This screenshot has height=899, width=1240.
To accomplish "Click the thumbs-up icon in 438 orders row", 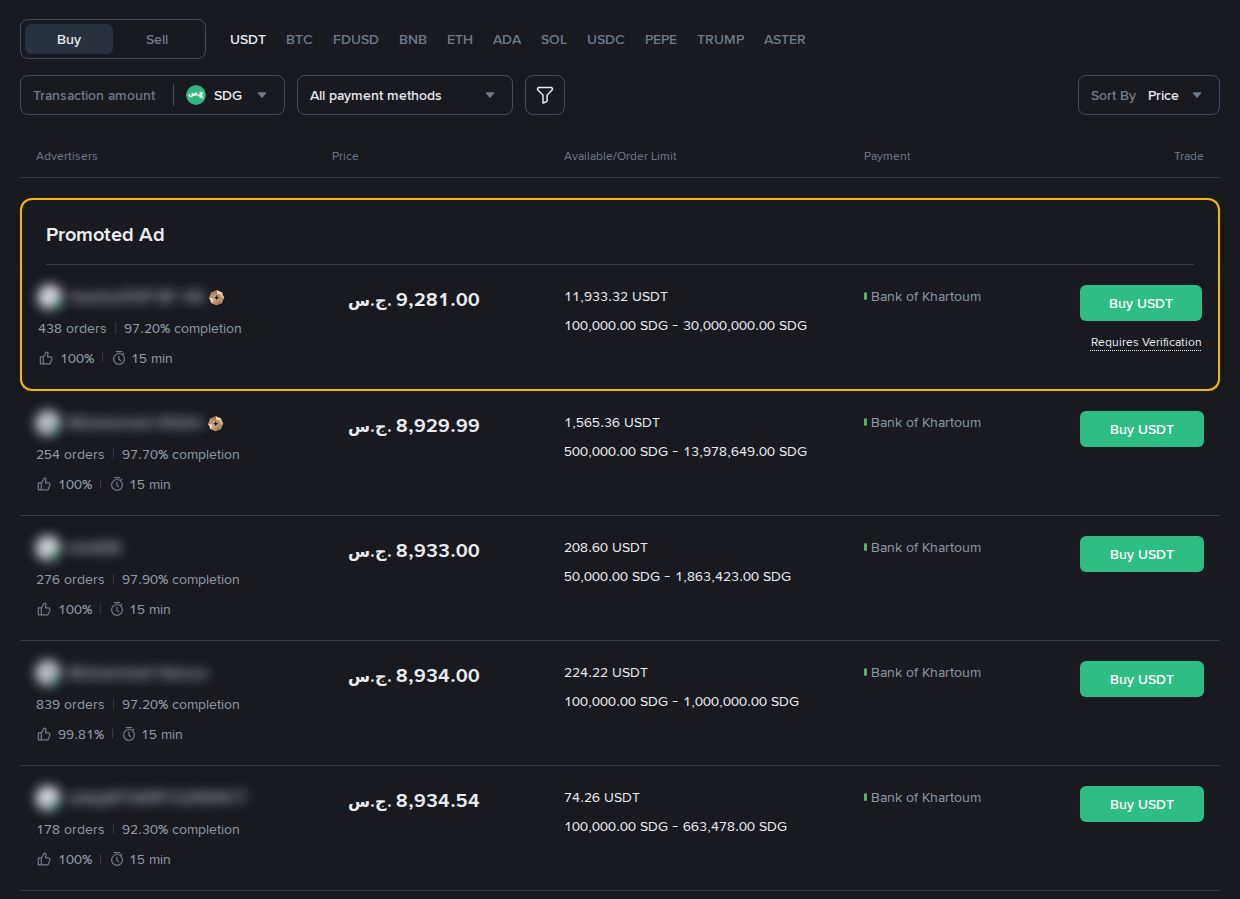I will (45, 358).
